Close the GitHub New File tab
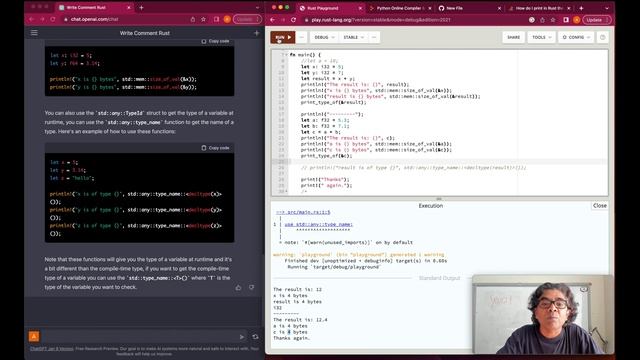 point(500,8)
